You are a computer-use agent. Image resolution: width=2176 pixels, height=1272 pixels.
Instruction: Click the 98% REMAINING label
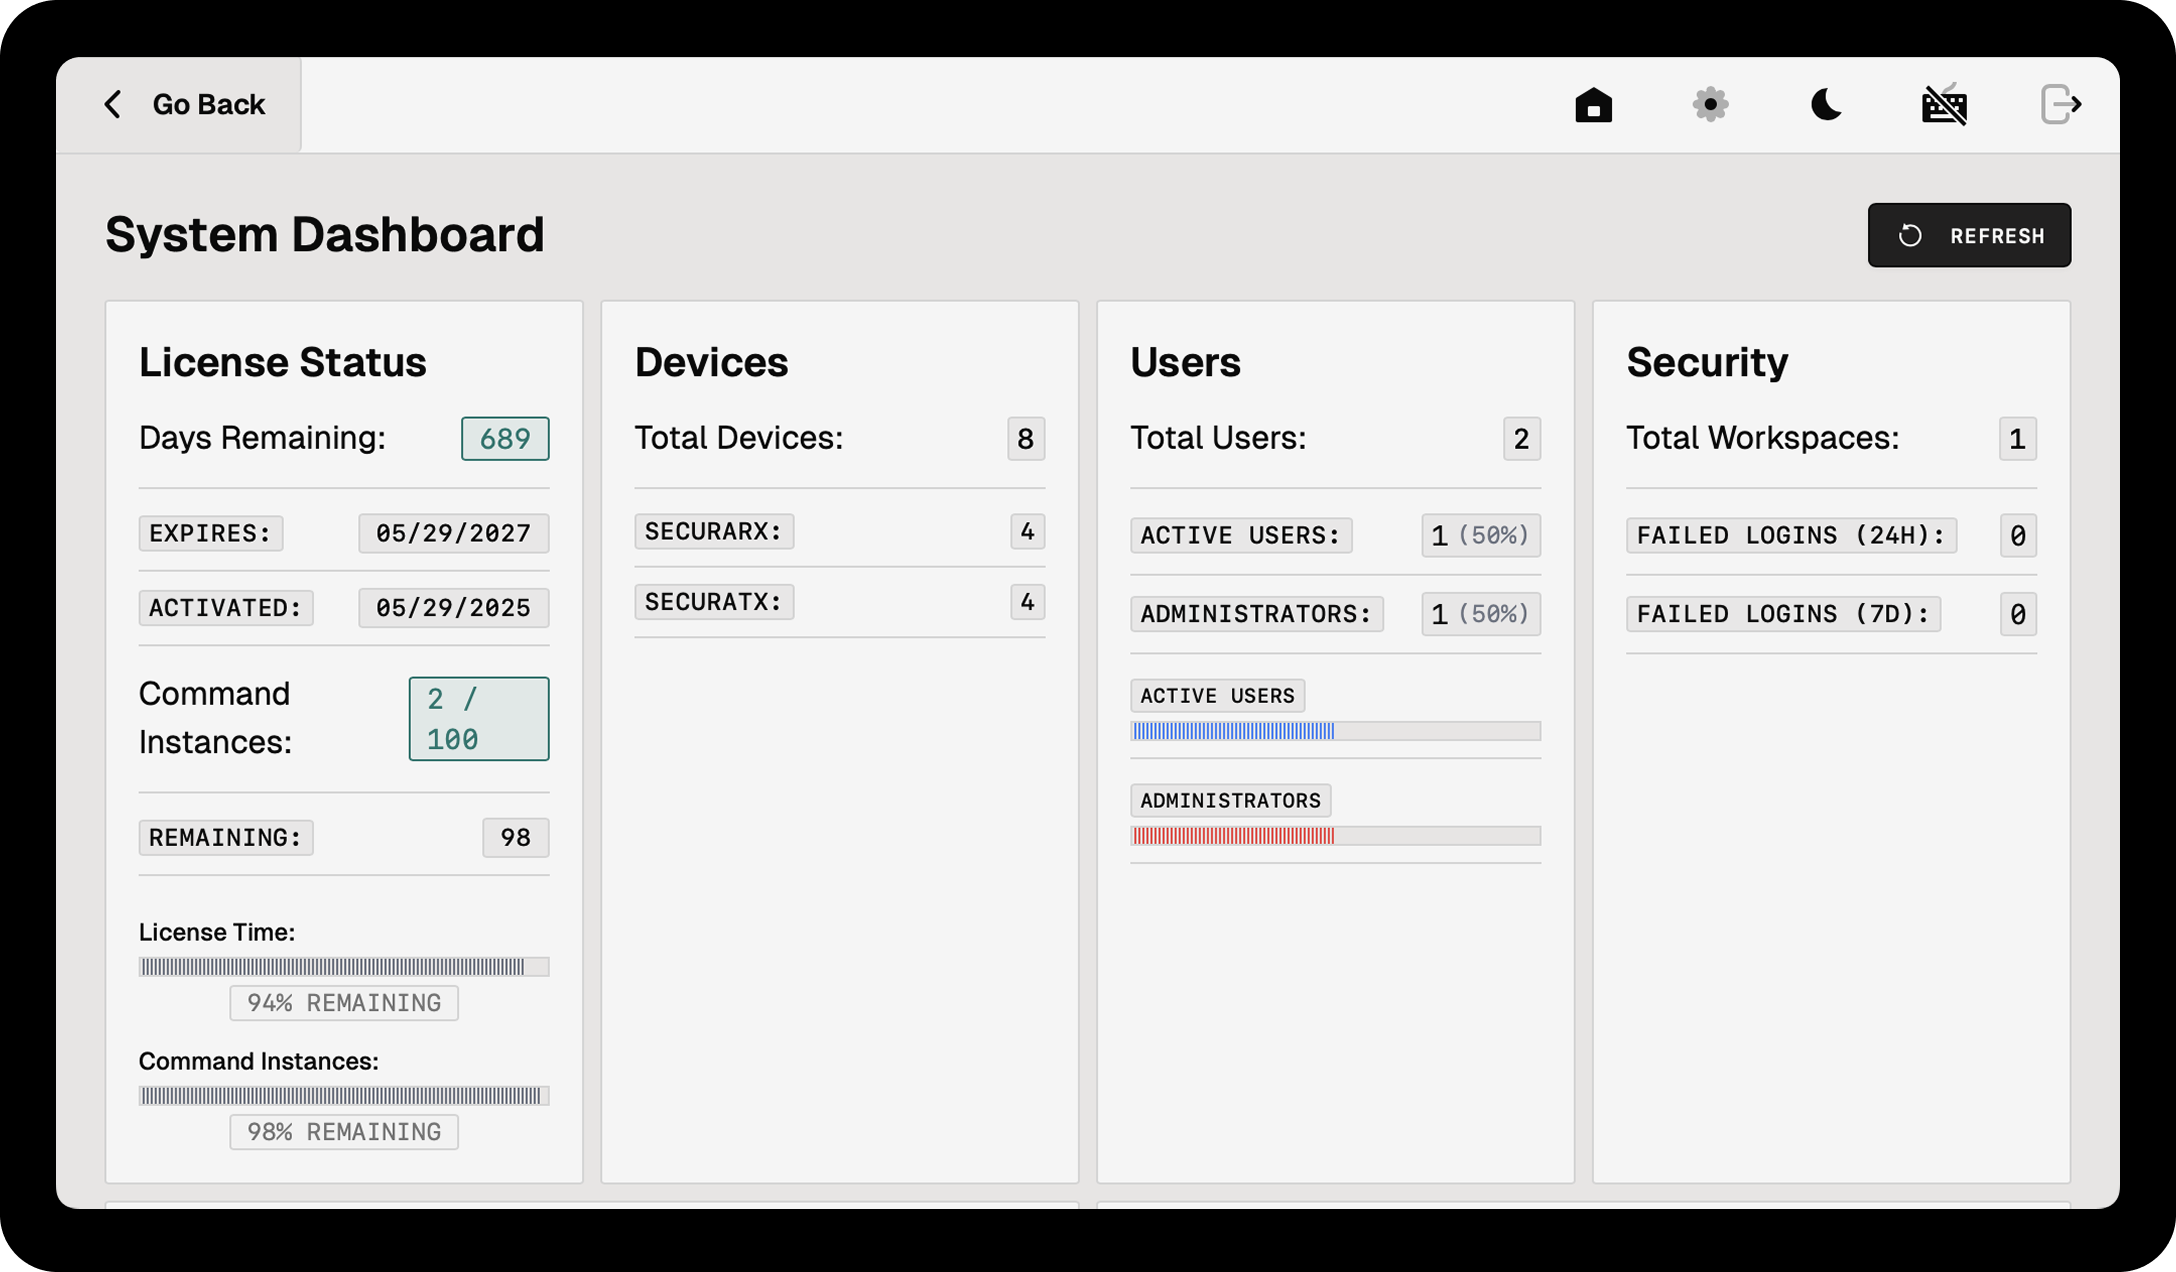pyautogui.click(x=344, y=1132)
